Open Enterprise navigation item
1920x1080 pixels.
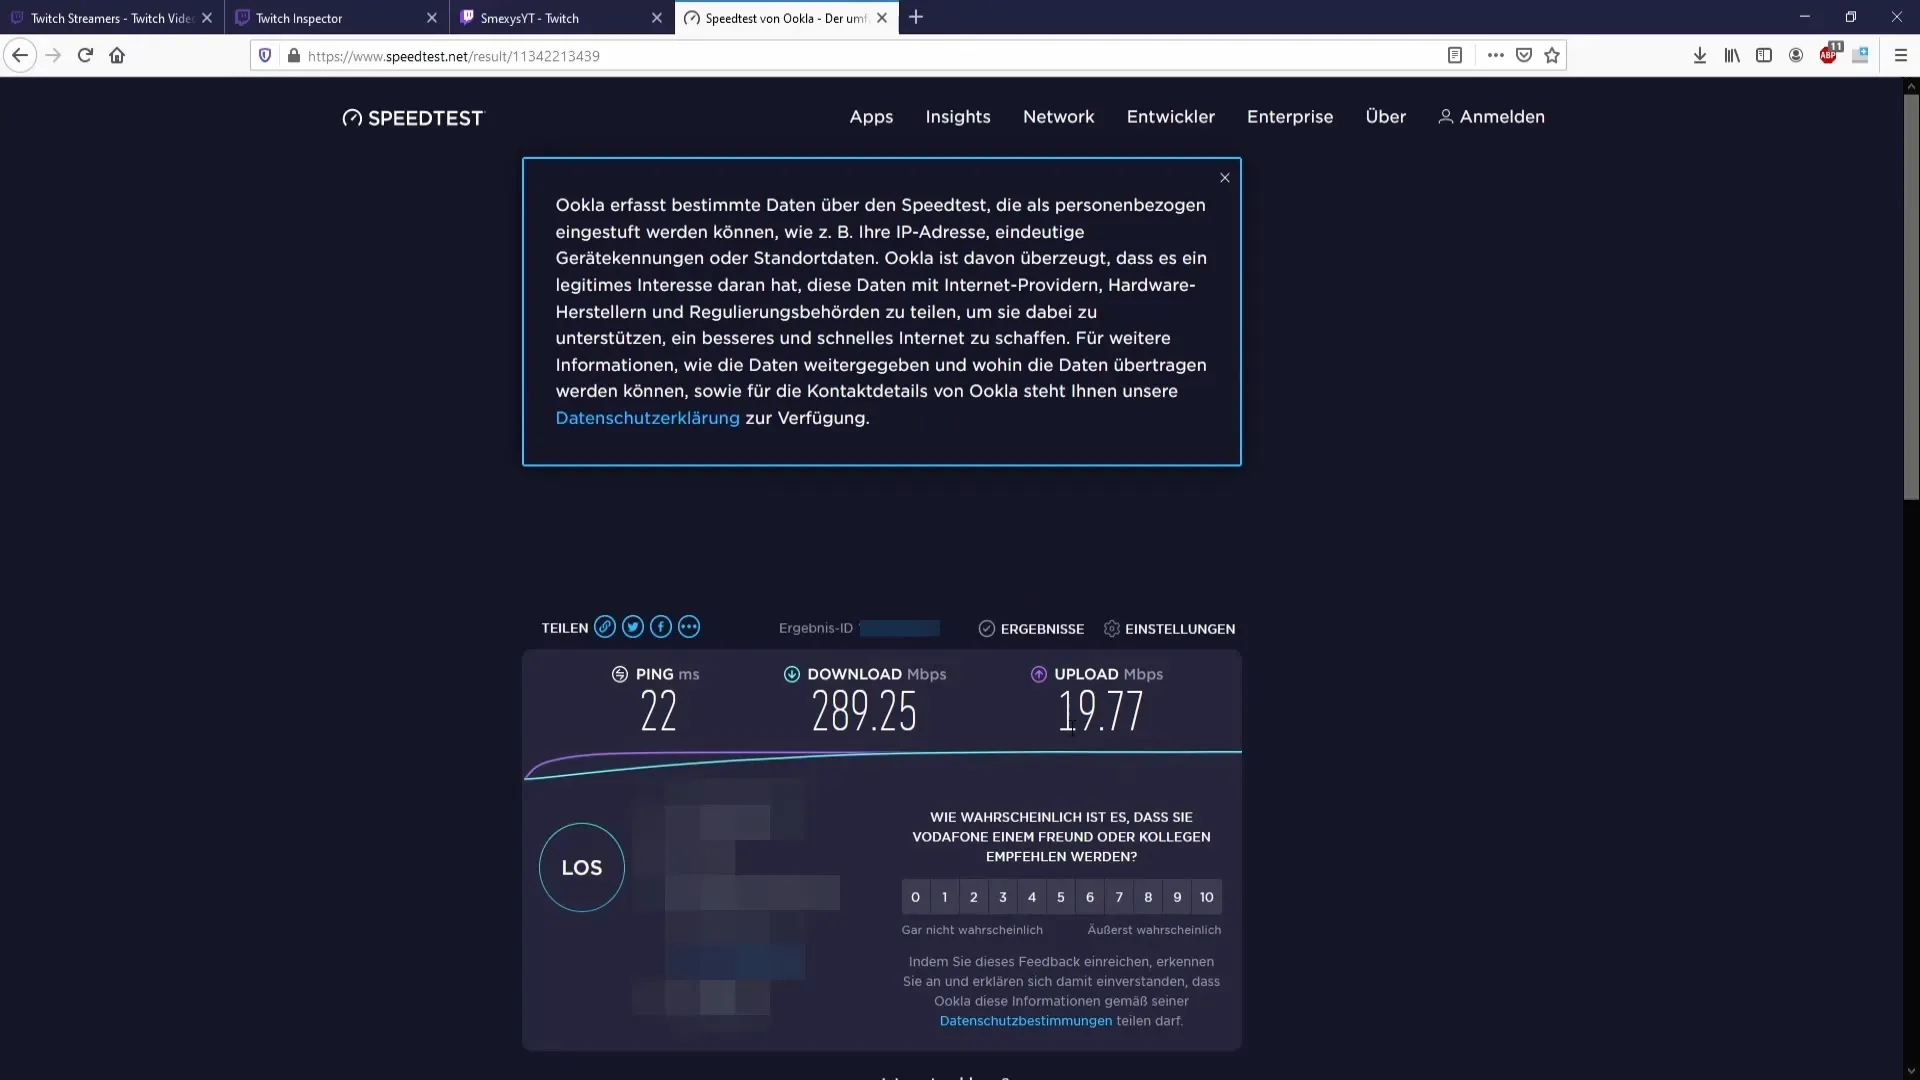(1290, 117)
